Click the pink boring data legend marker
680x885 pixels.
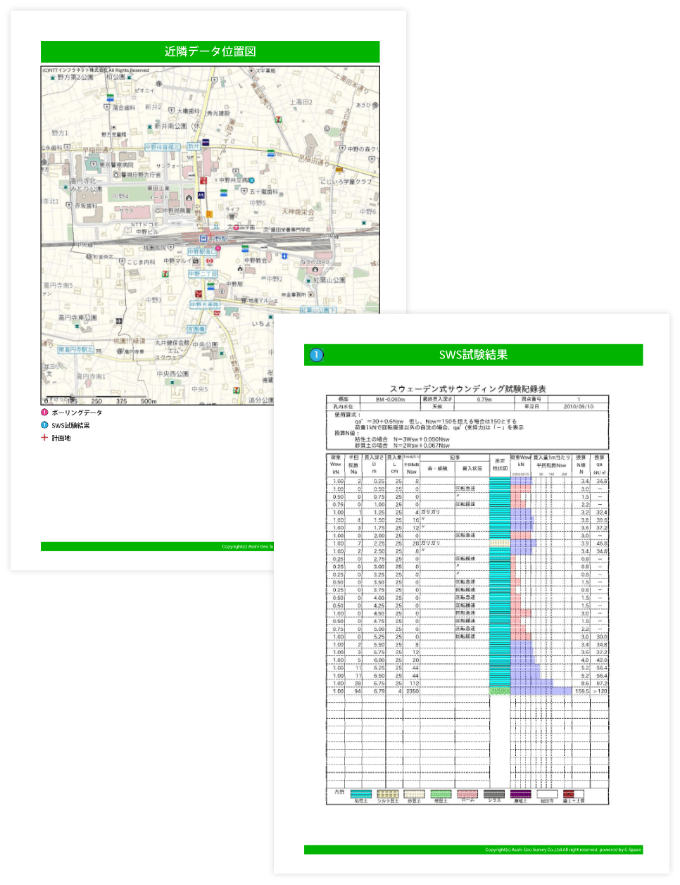(45, 413)
